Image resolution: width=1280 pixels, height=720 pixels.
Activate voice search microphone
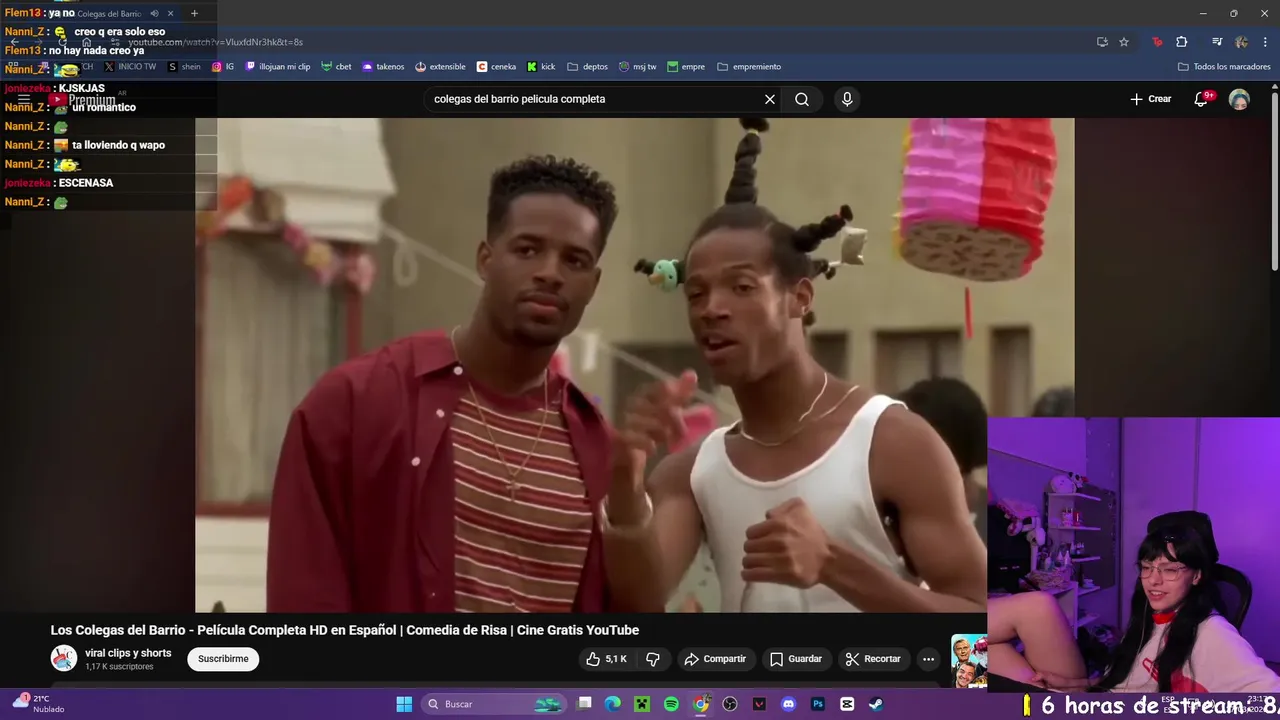[847, 99]
